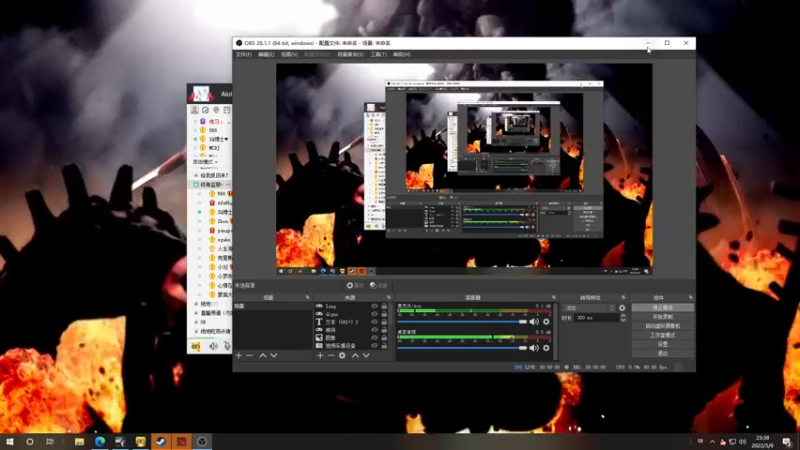Mute the 麦克风/Aux channel speaker icon
800x450 pixels.
(534, 321)
